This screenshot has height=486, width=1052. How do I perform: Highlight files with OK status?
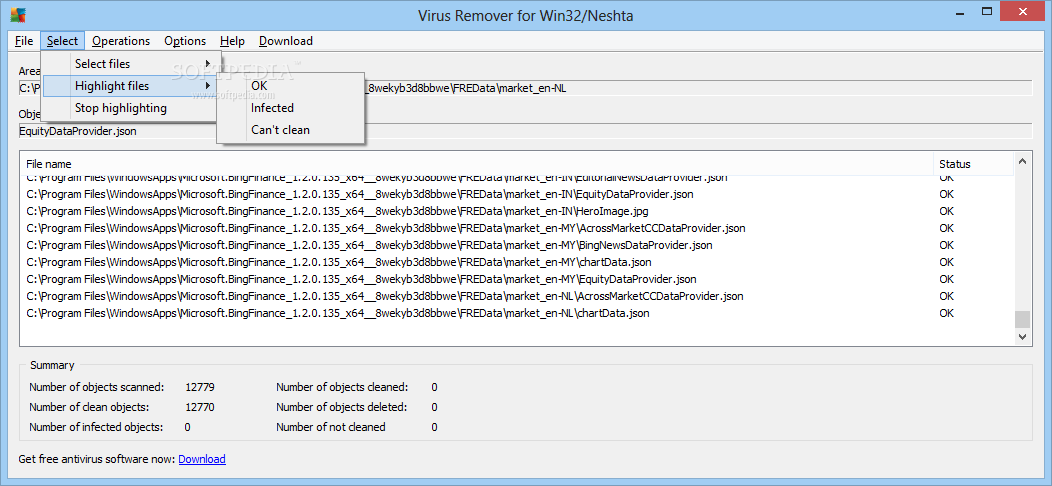291,86
